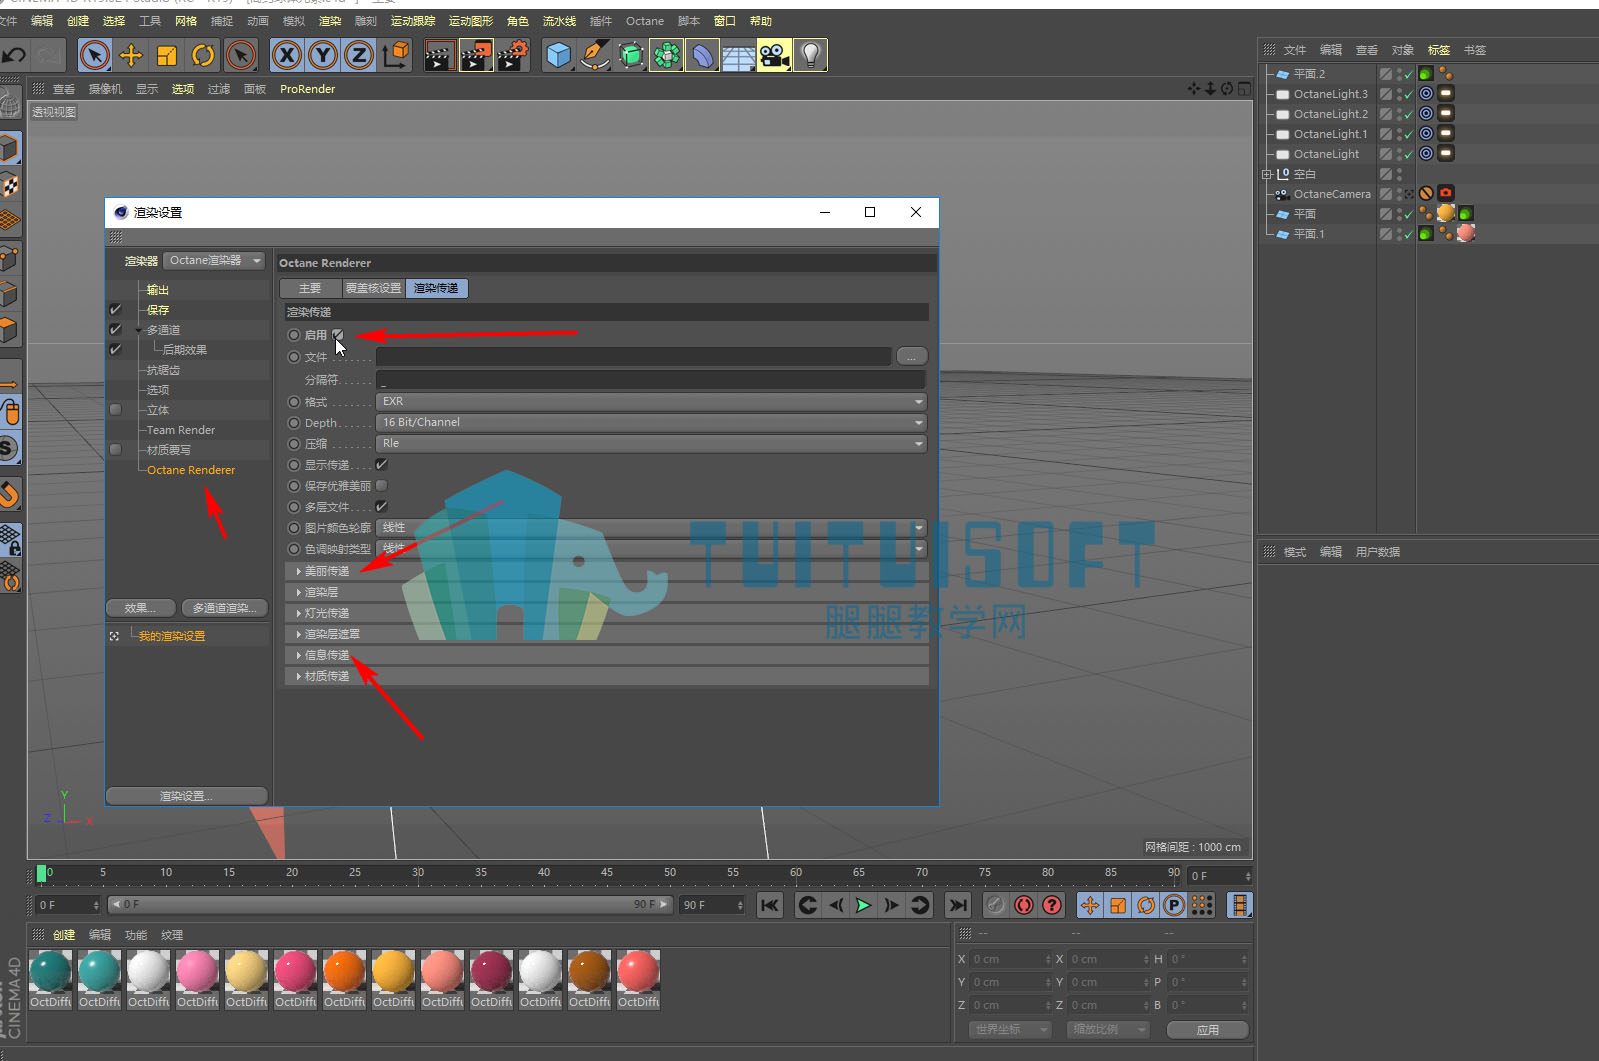The image size is (1599, 1061).
Task: Toggle X axis lock icon
Action: pos(287,55)
